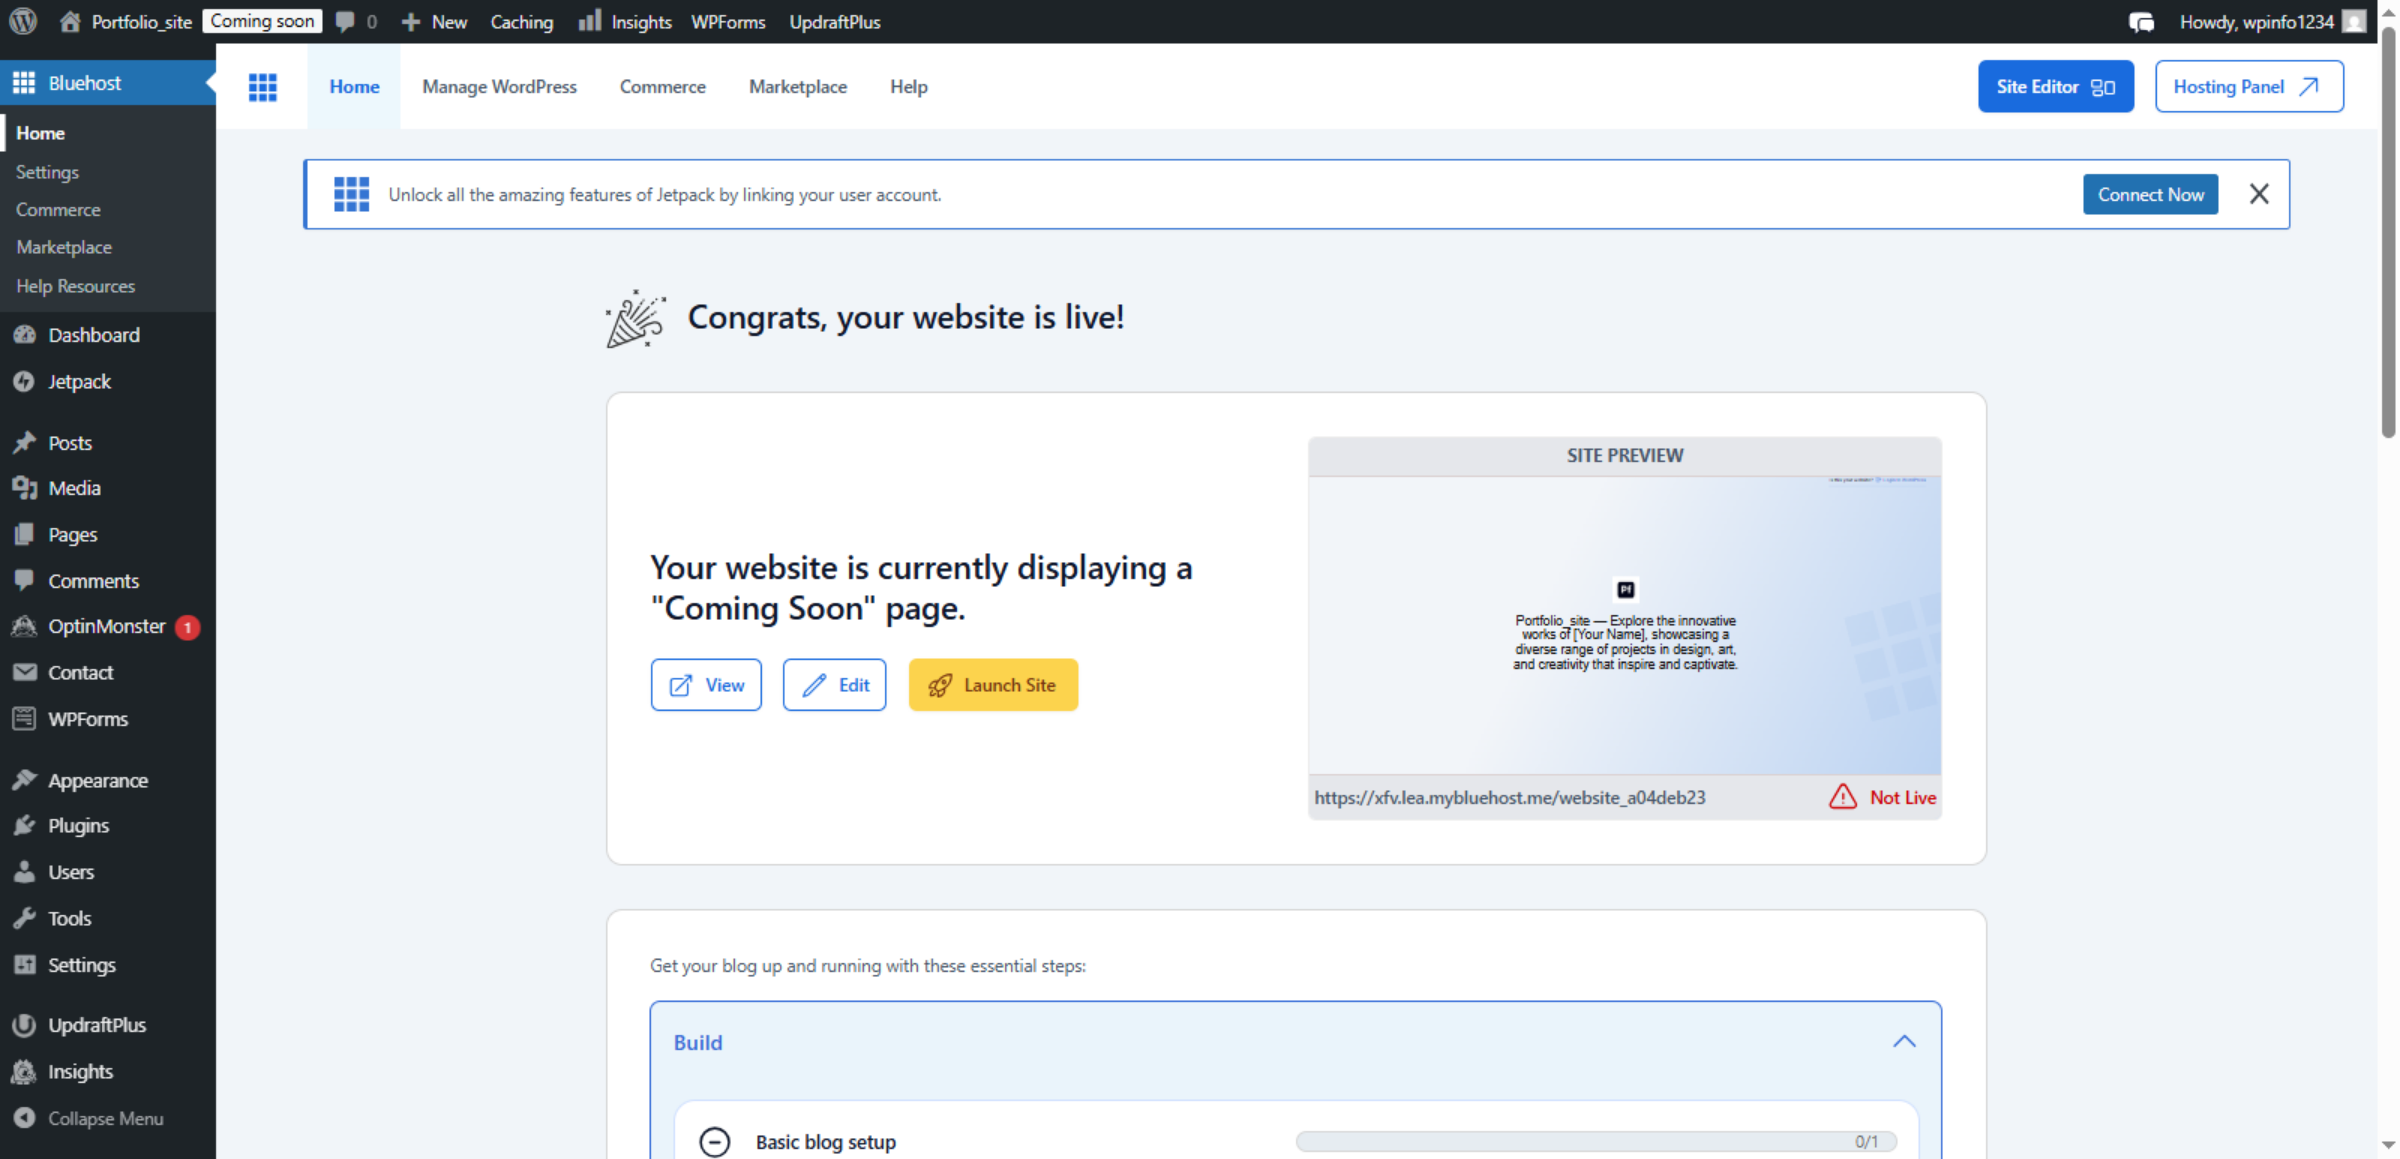
Task: Open the site preview URL link
Action: click(x=1509, y=797)
